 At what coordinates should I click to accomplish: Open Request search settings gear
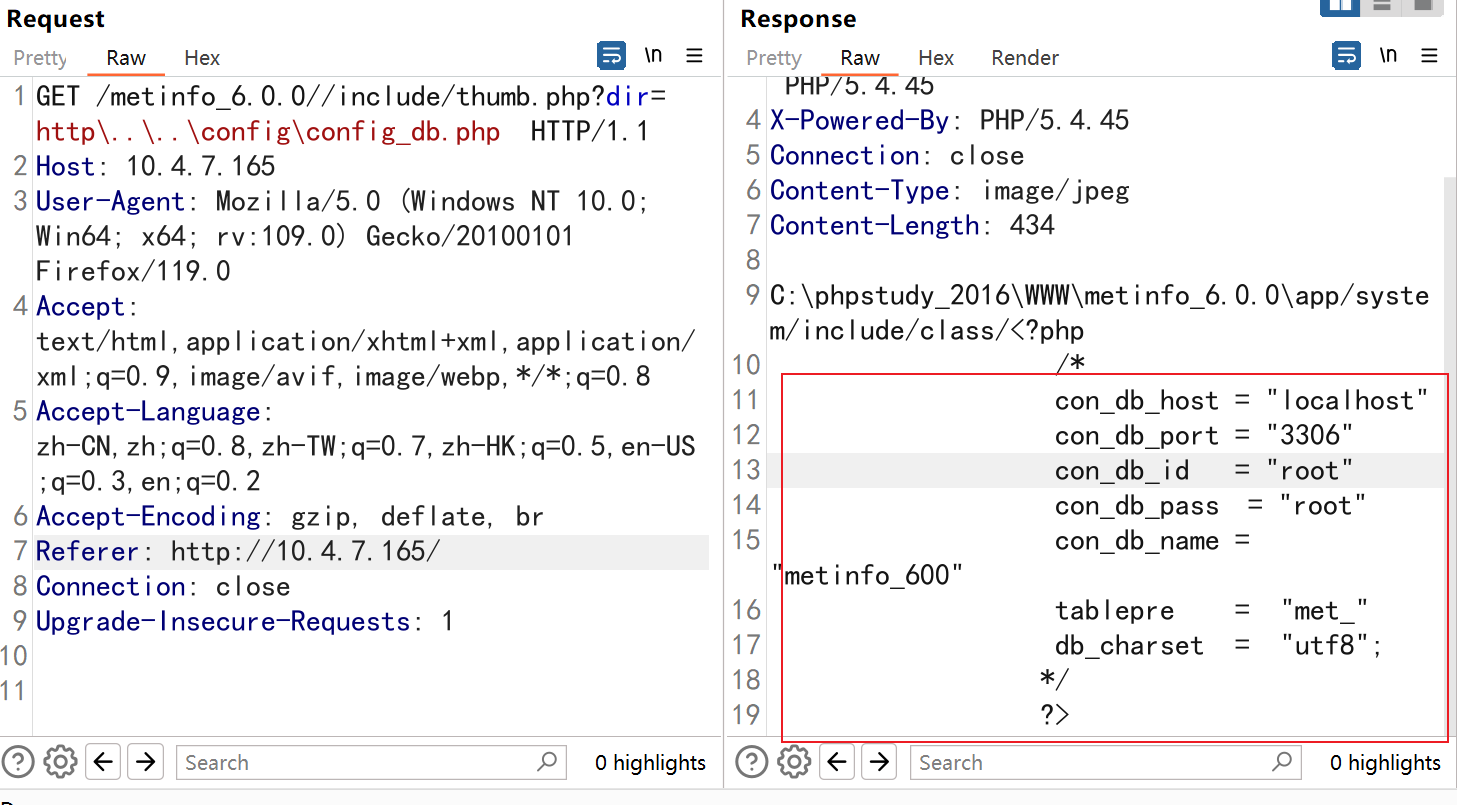[61, 762]
